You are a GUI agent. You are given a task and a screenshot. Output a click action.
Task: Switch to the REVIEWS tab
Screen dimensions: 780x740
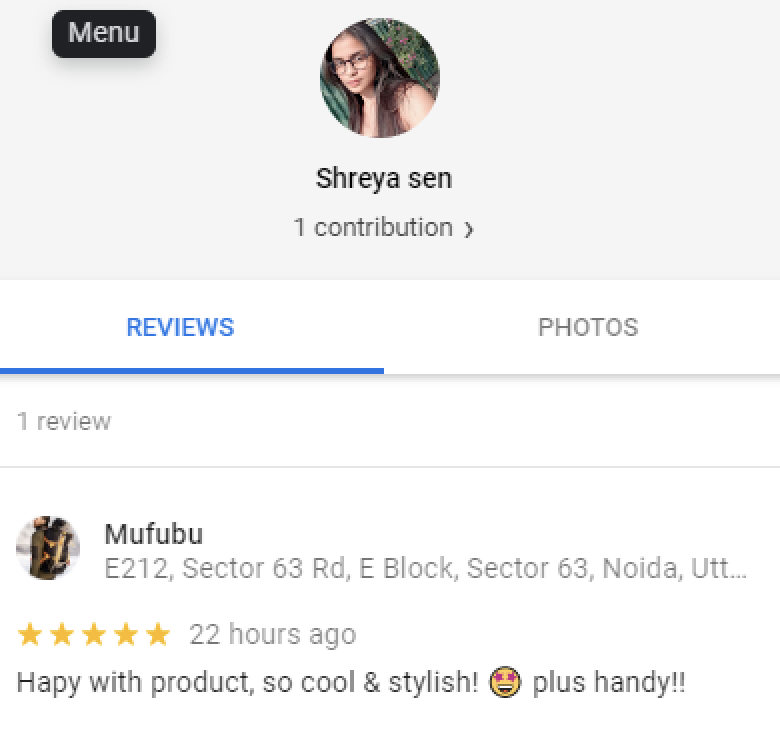click(x=180, y=327)
